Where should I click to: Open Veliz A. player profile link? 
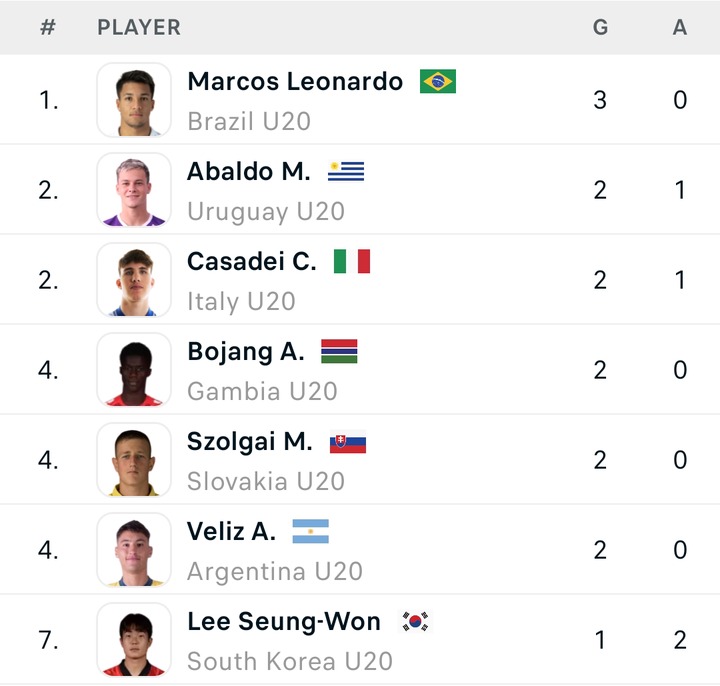(231, 531)
